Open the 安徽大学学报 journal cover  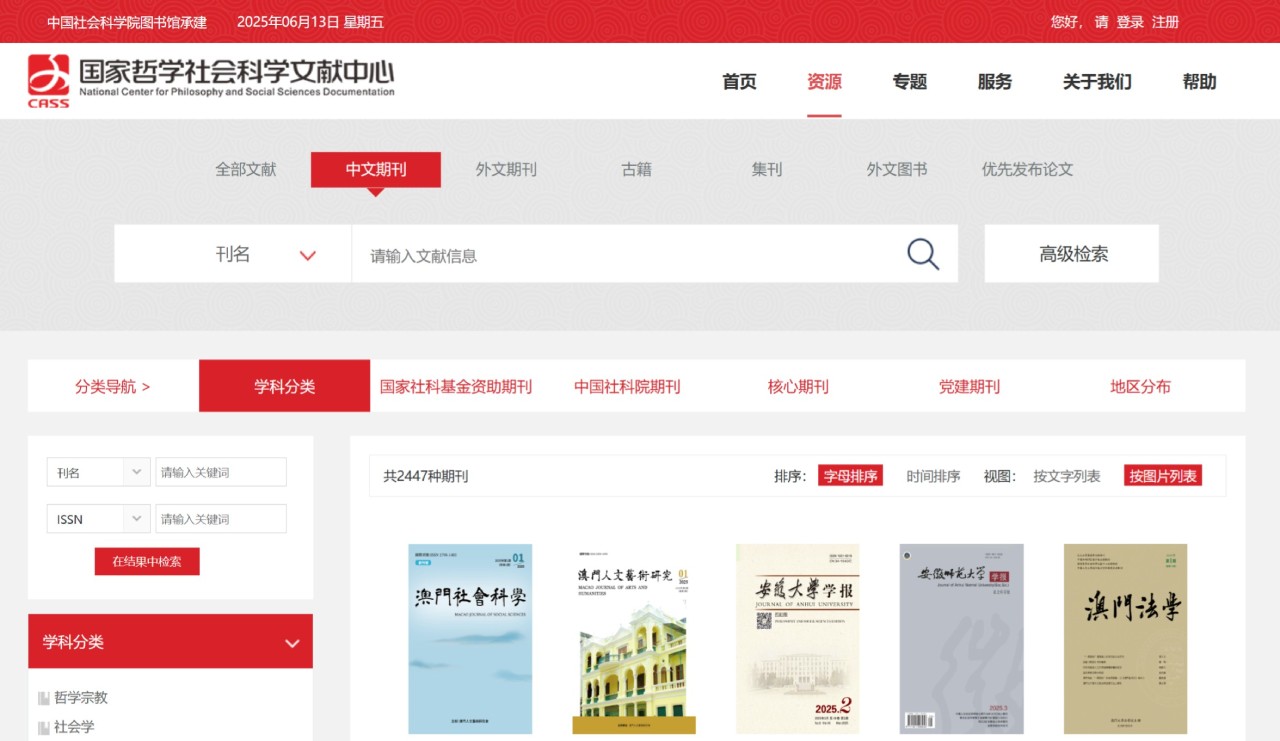798,639
